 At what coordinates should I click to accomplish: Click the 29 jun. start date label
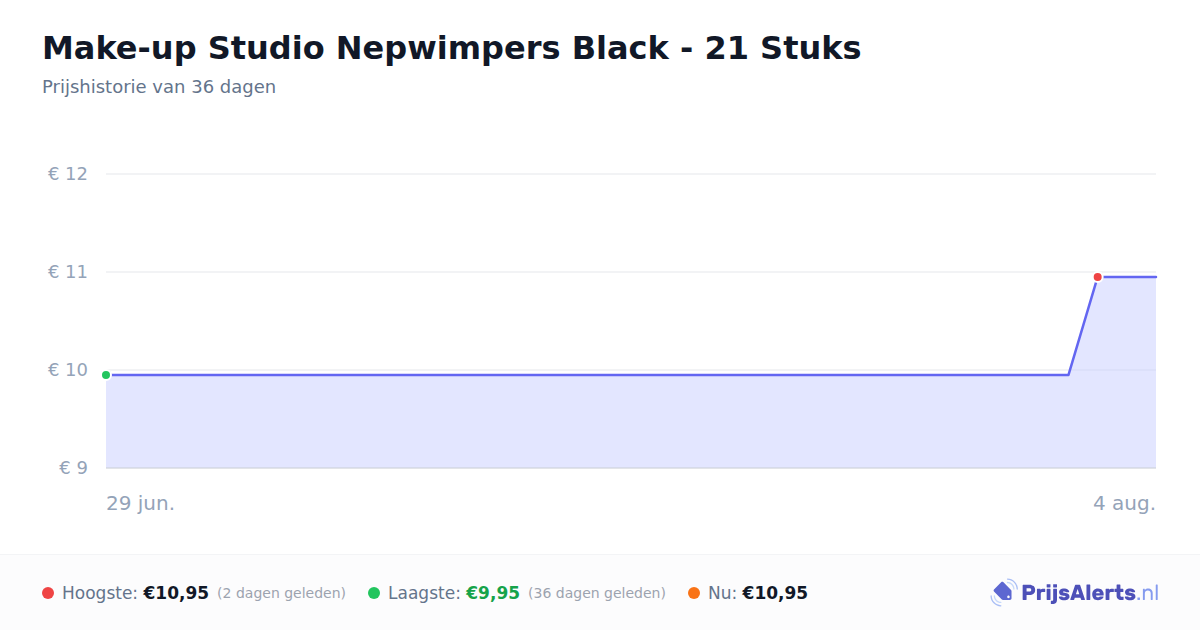(141, 503)
